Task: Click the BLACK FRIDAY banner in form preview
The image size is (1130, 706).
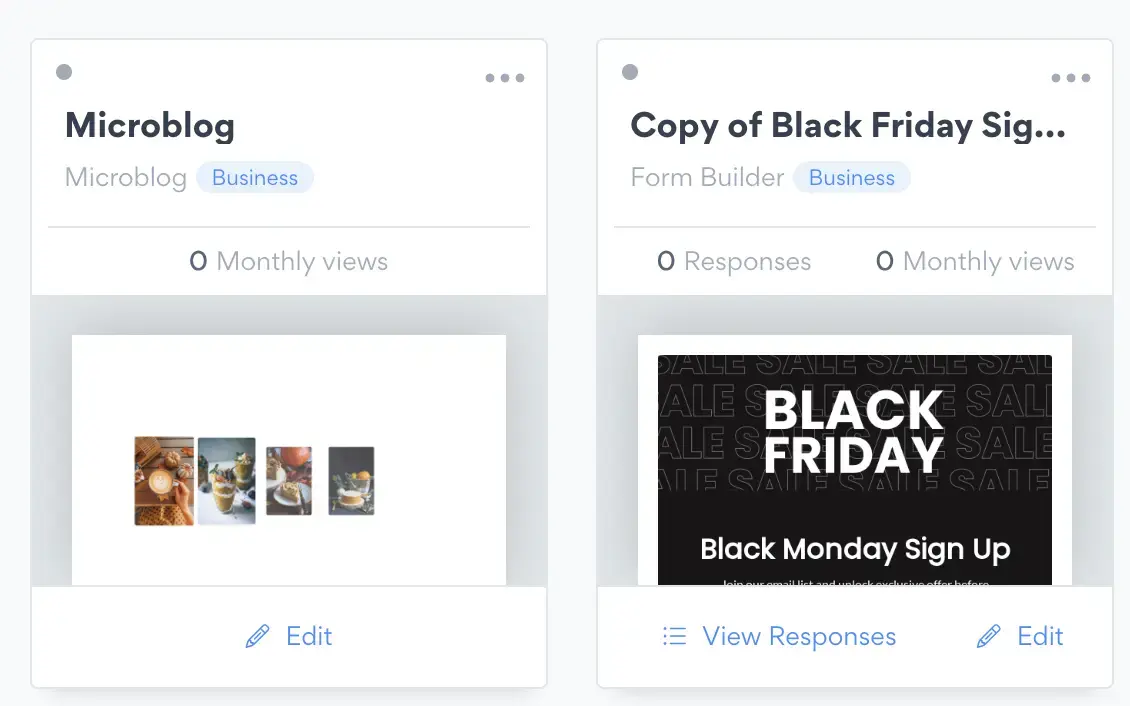Action: coord(853,432)
